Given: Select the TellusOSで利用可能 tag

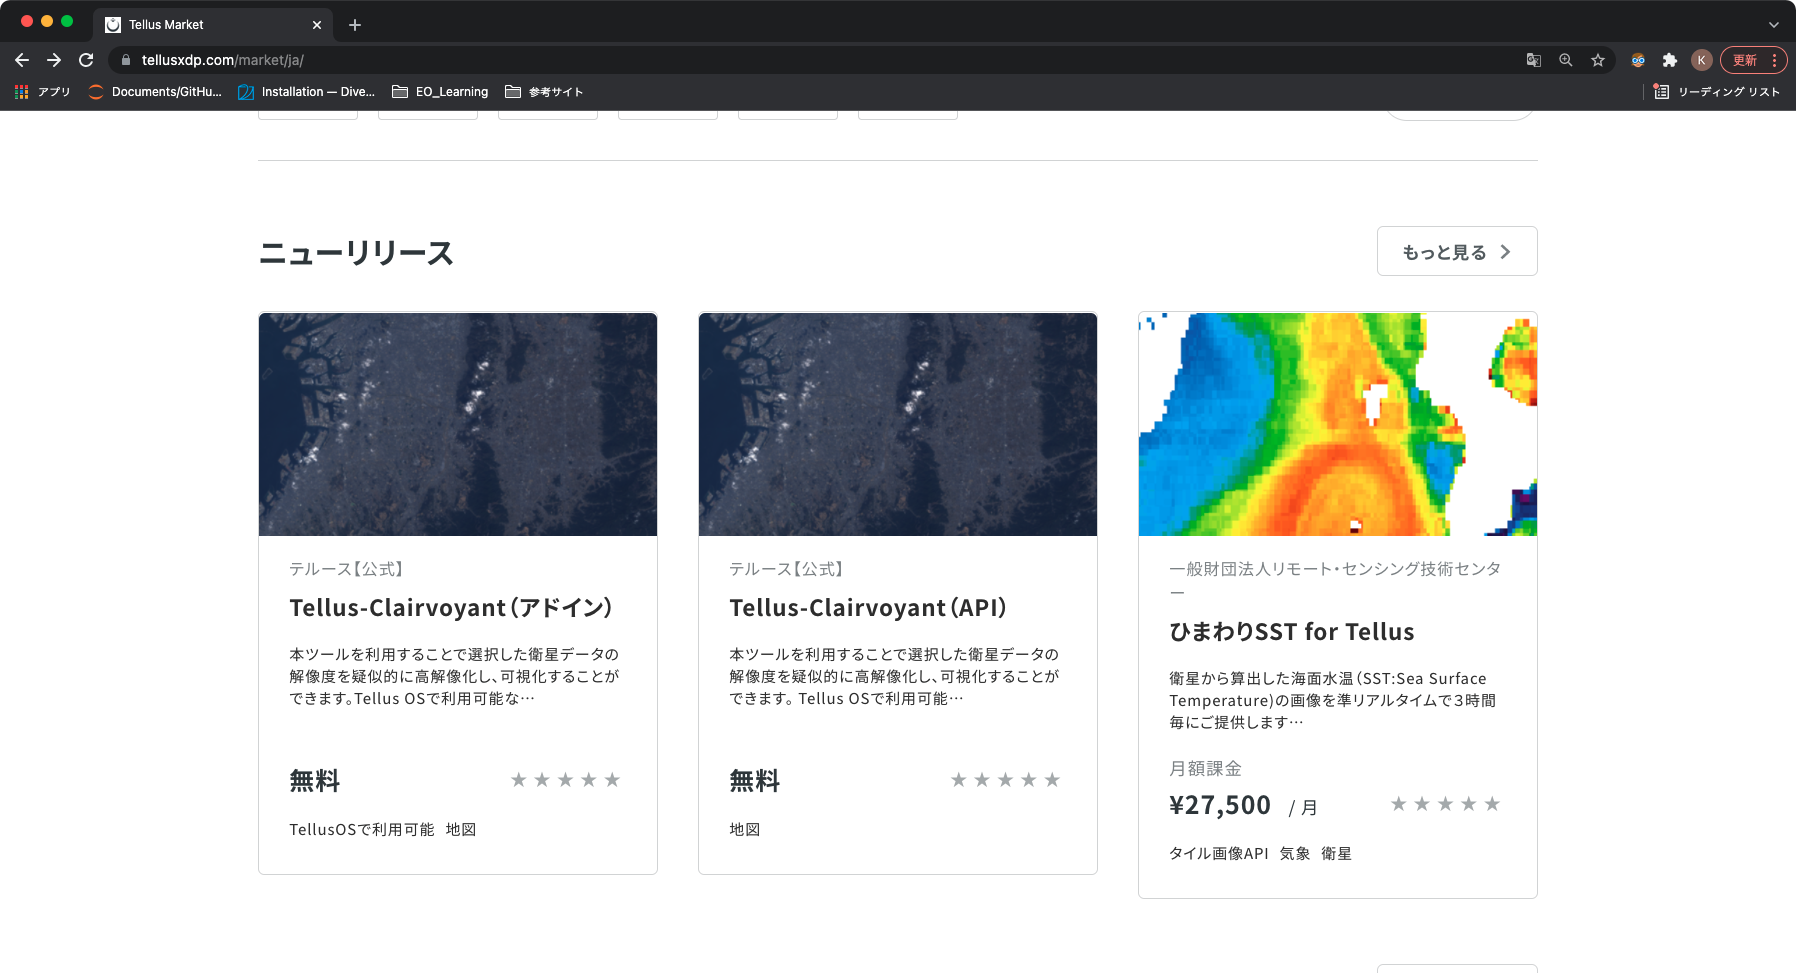Looking at the screenshot, I should click(x=362, y=830).
